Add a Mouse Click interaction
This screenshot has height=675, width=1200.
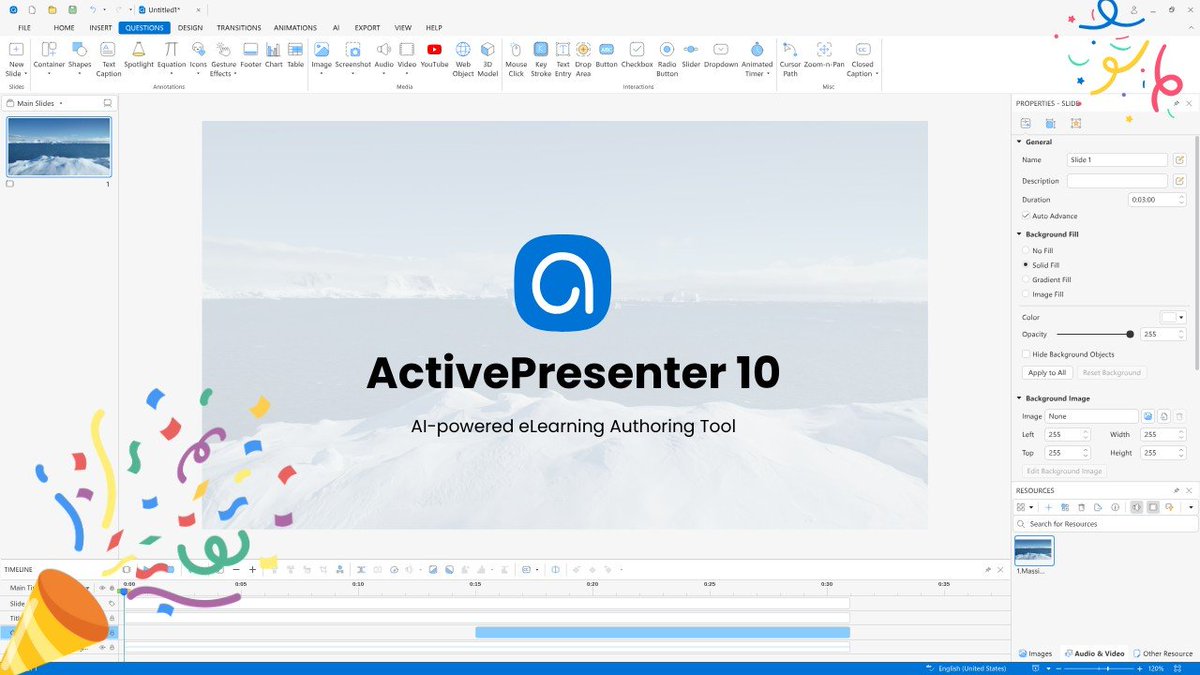pyautogui.click(x=516, y=59)
